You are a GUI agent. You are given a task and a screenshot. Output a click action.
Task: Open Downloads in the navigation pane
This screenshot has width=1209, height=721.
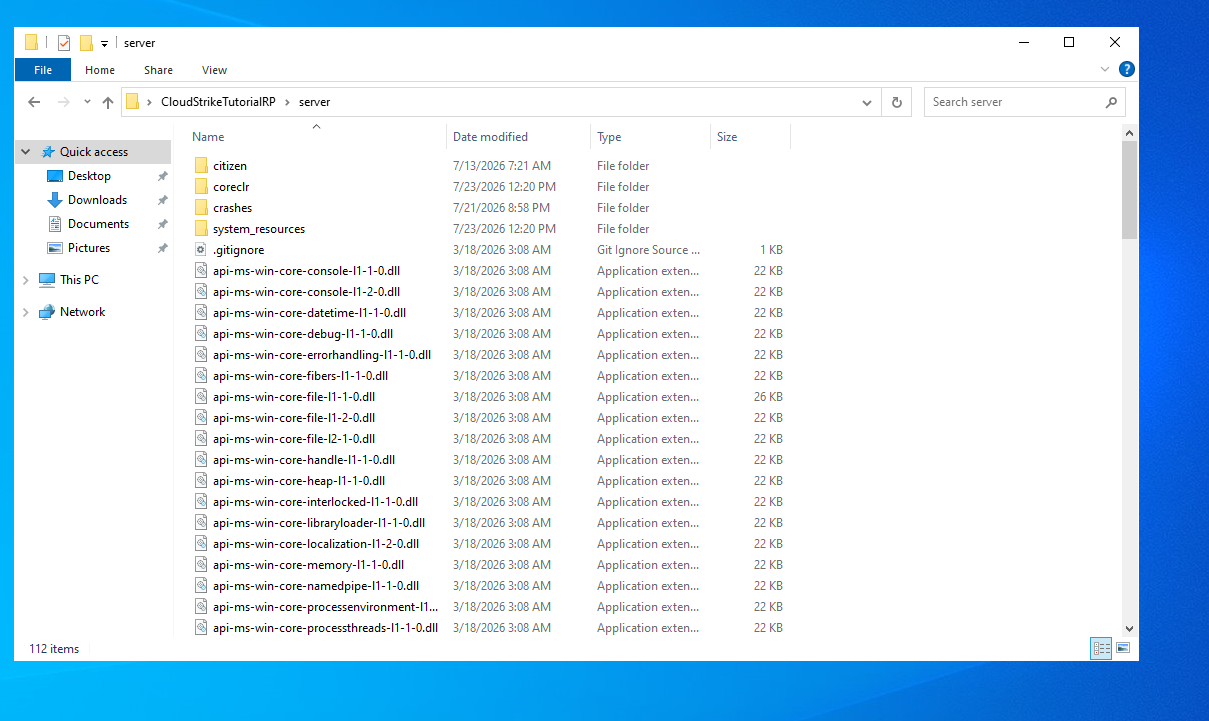pos(97,200)
